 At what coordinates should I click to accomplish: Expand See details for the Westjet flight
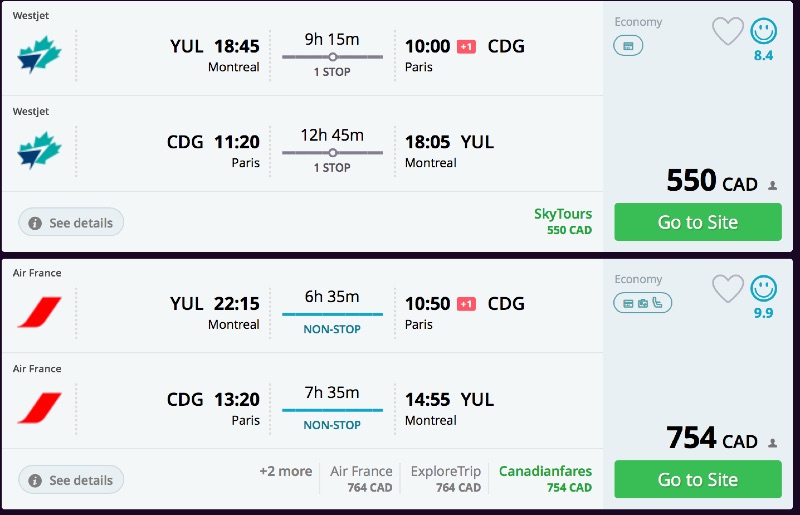click(71, 222)
